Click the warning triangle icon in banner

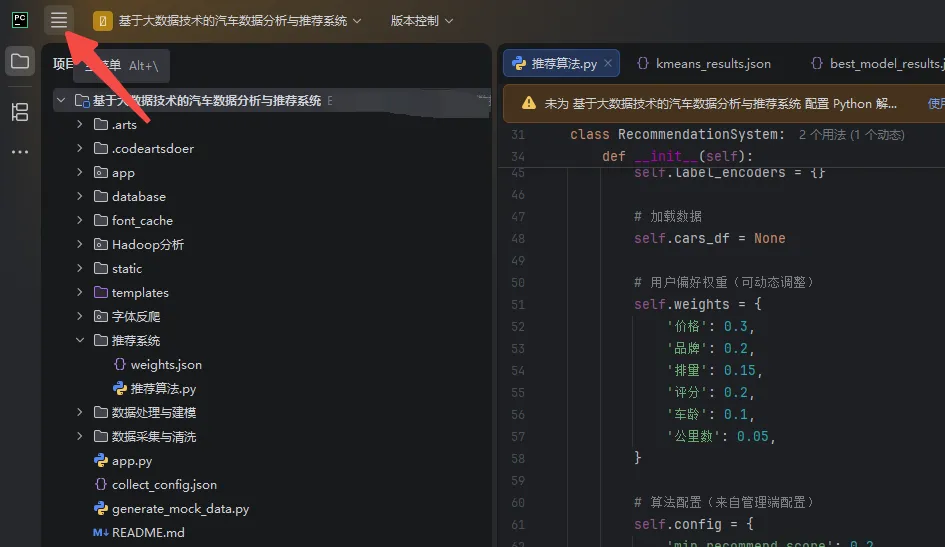[x=529, y=103]
